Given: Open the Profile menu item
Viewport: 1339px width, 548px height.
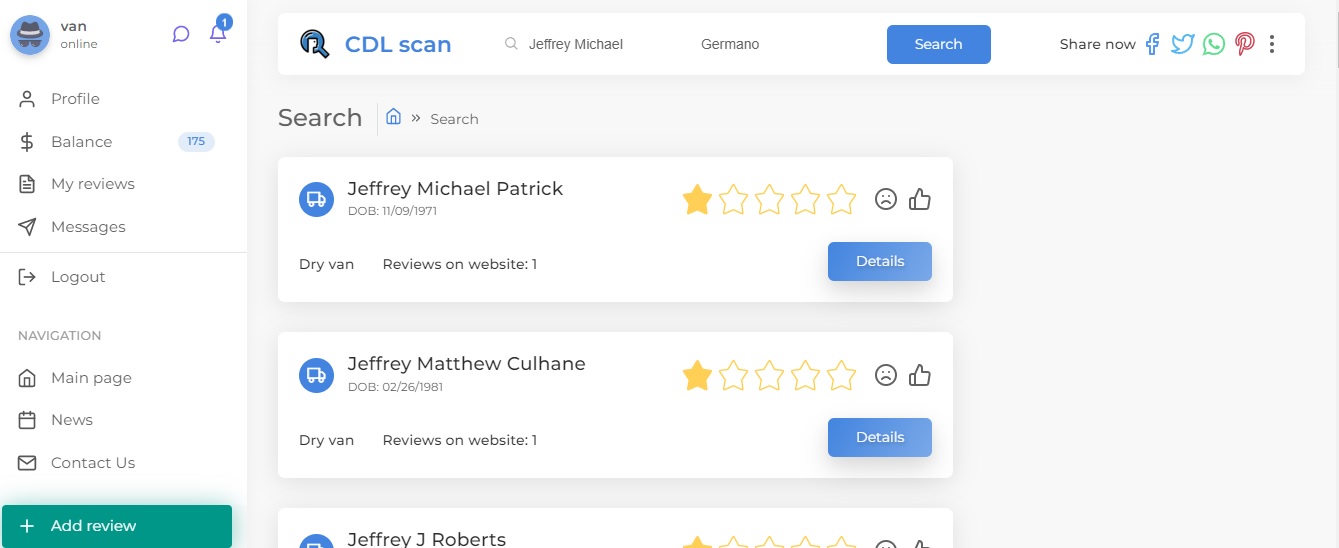Looking at the screenshot, I should [x=75, y=99].
